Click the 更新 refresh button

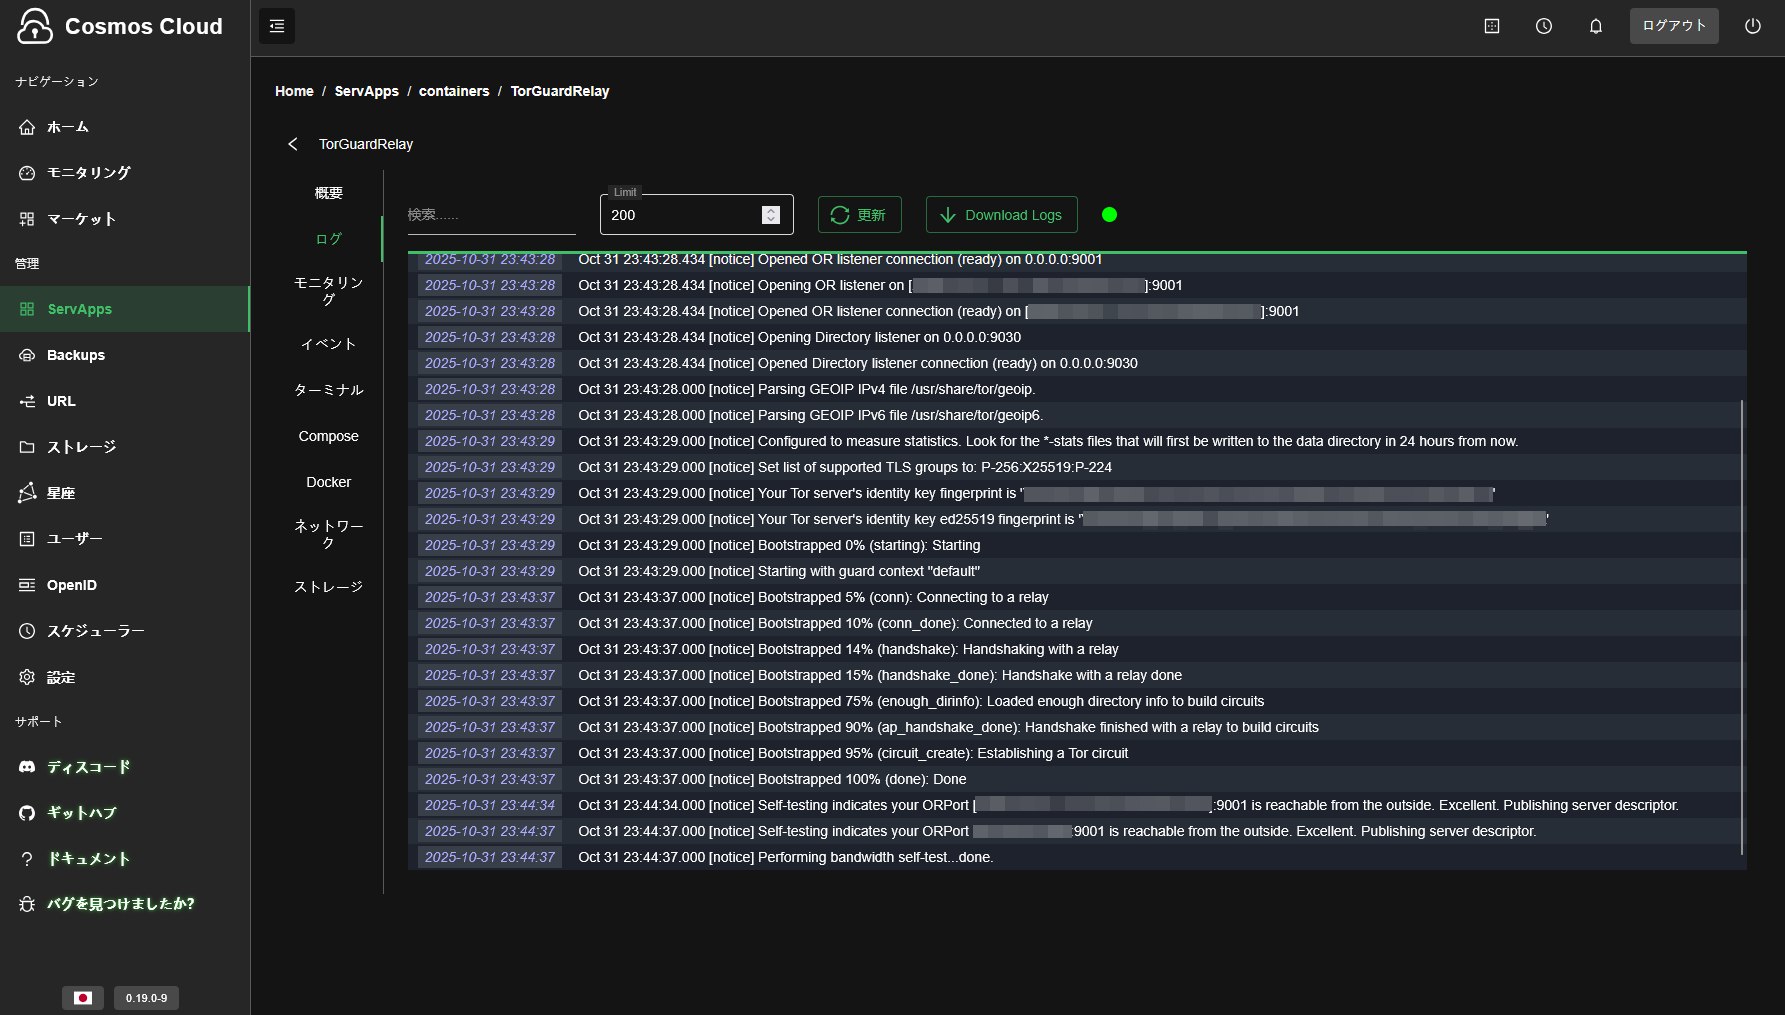pyautogui.click(x=859, y=215)
